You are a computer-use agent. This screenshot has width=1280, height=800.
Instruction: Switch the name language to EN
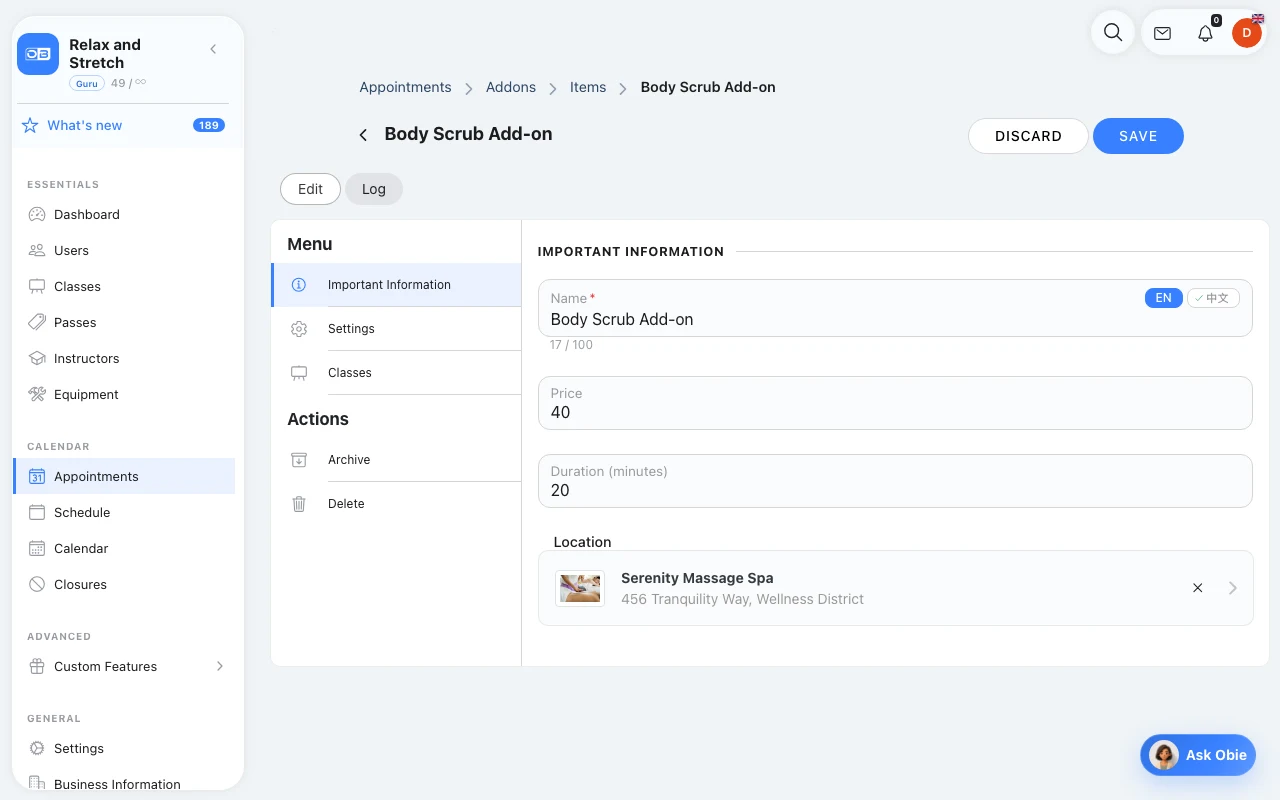[x=1163, y=298]
